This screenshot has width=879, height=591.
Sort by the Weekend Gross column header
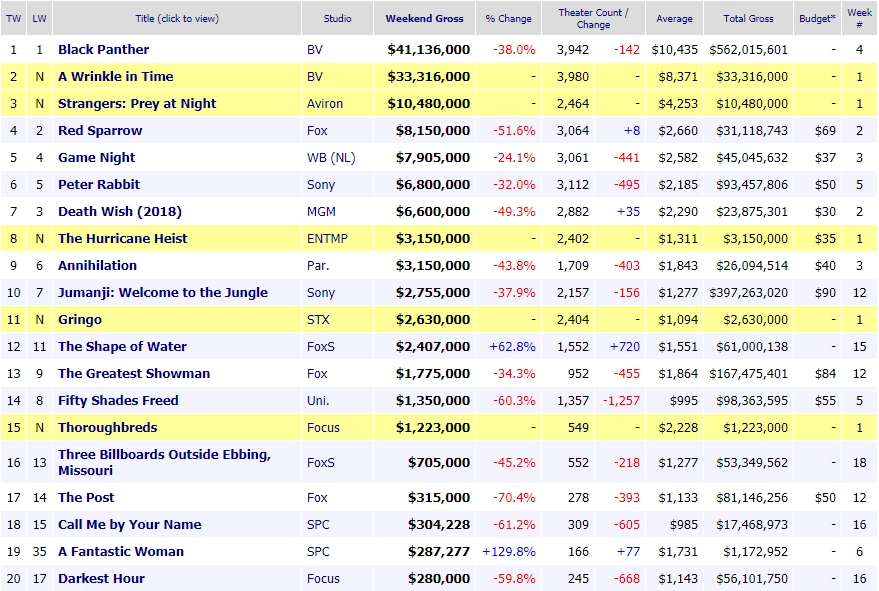tap(424, 19)
